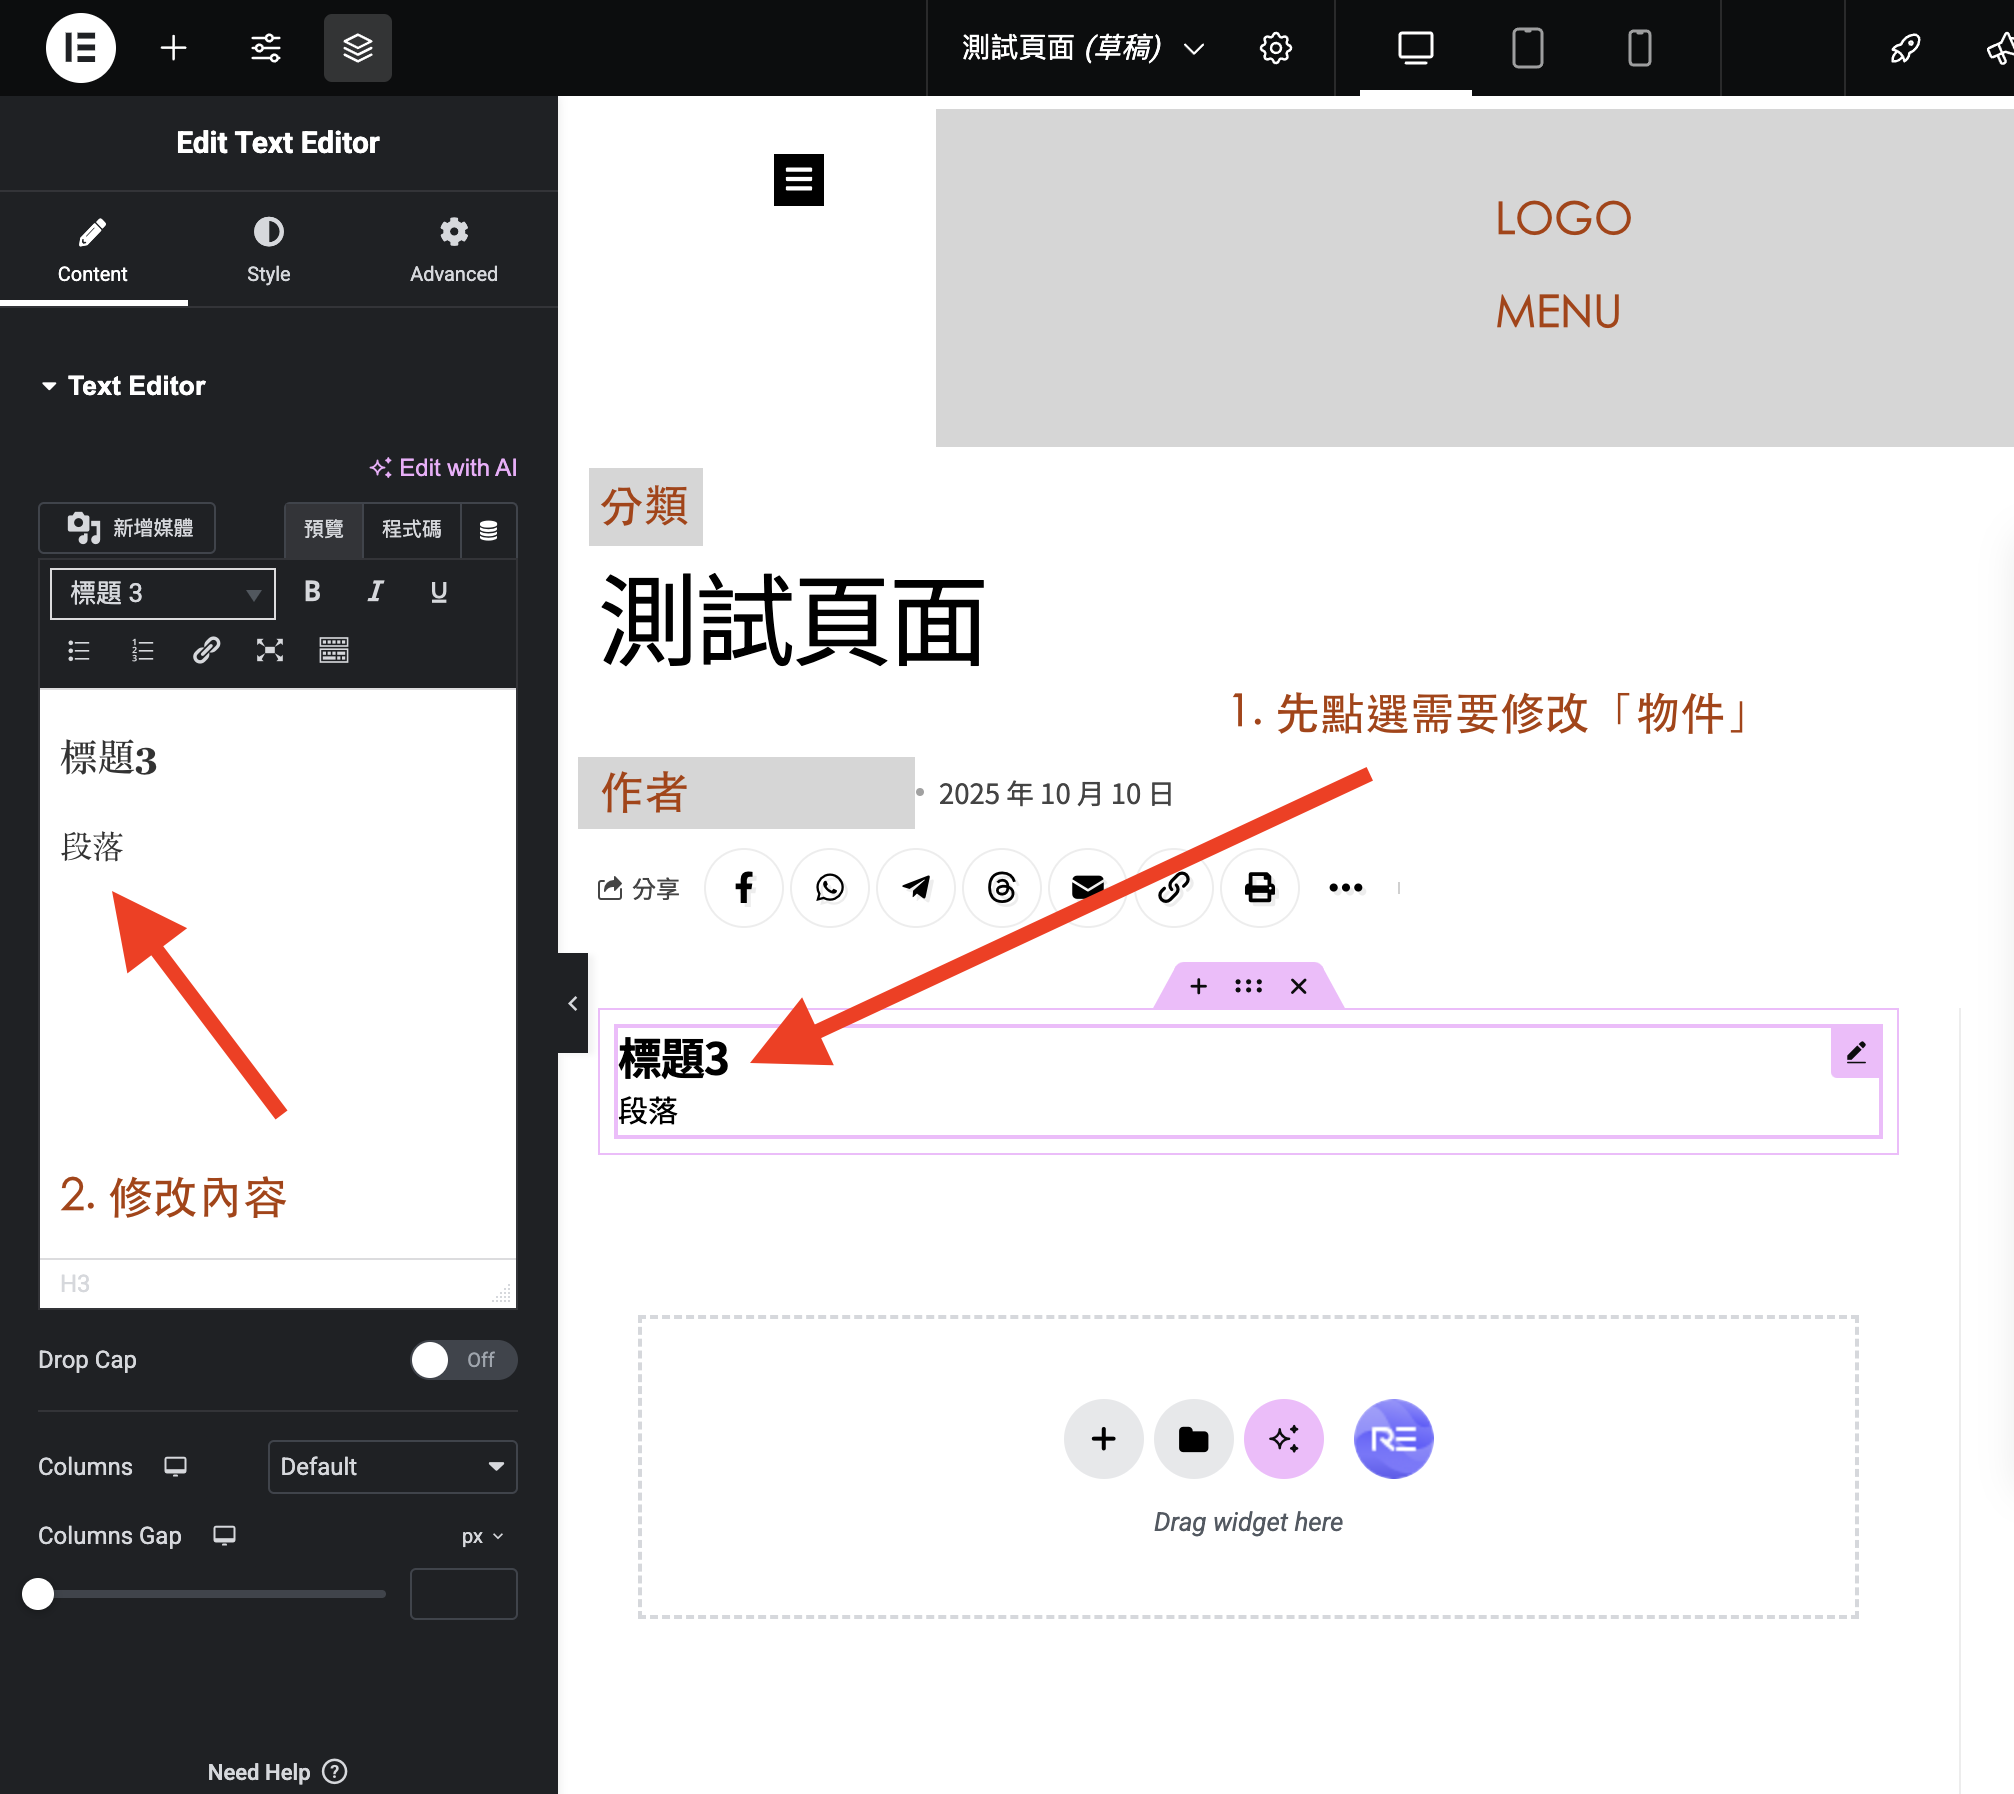The width and height of the screenshot is (2014, 1794).
Task: Click the pencil edit widget icon
Action: (1856, 1052)
